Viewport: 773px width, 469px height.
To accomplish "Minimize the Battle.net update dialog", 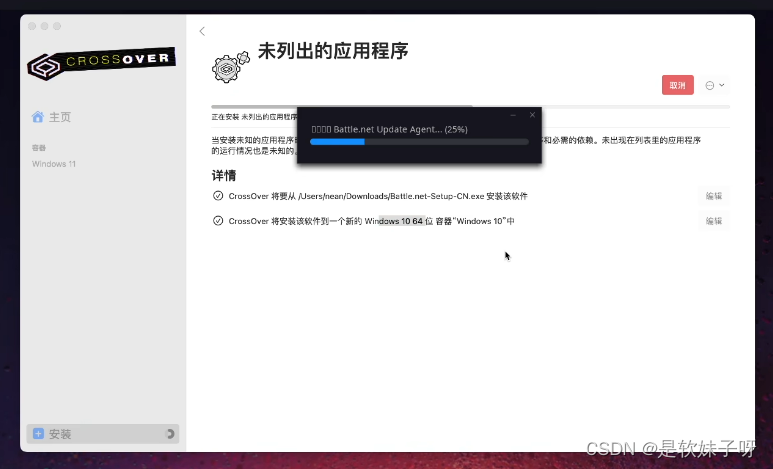I will pyautogui.click(x=513, y=115).
